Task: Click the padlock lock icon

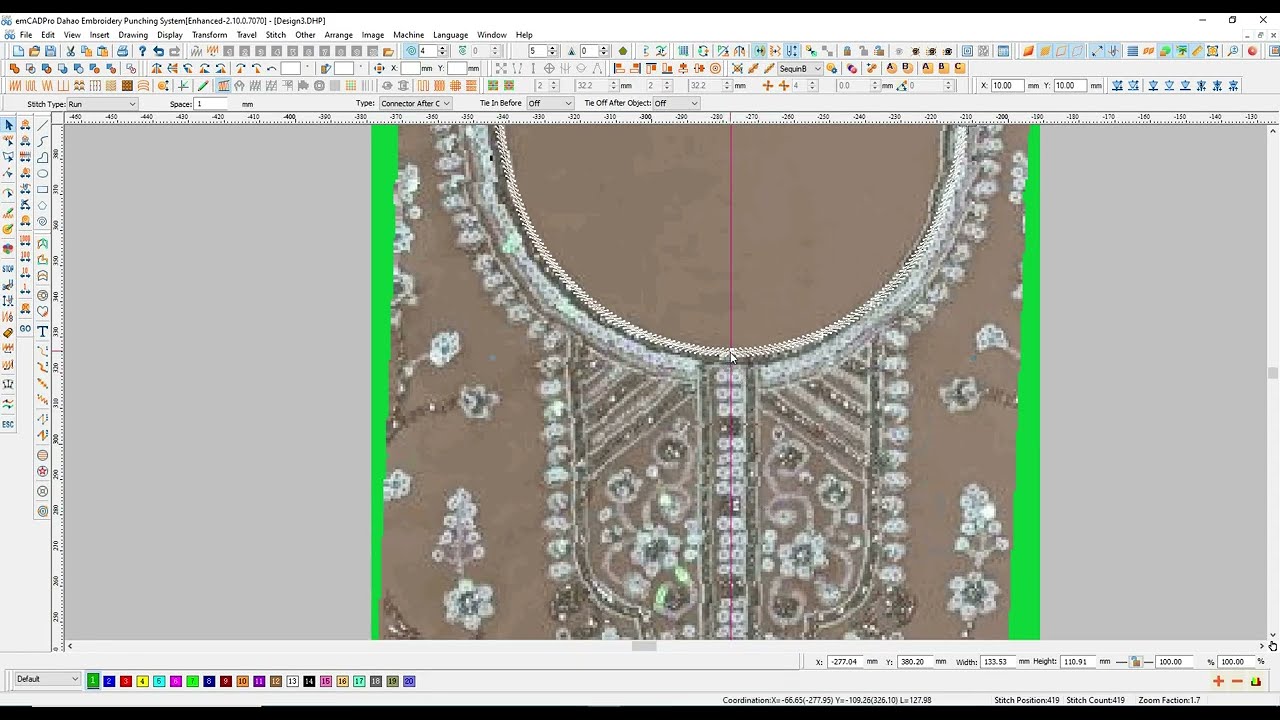Action: click(x=847, y=51)
